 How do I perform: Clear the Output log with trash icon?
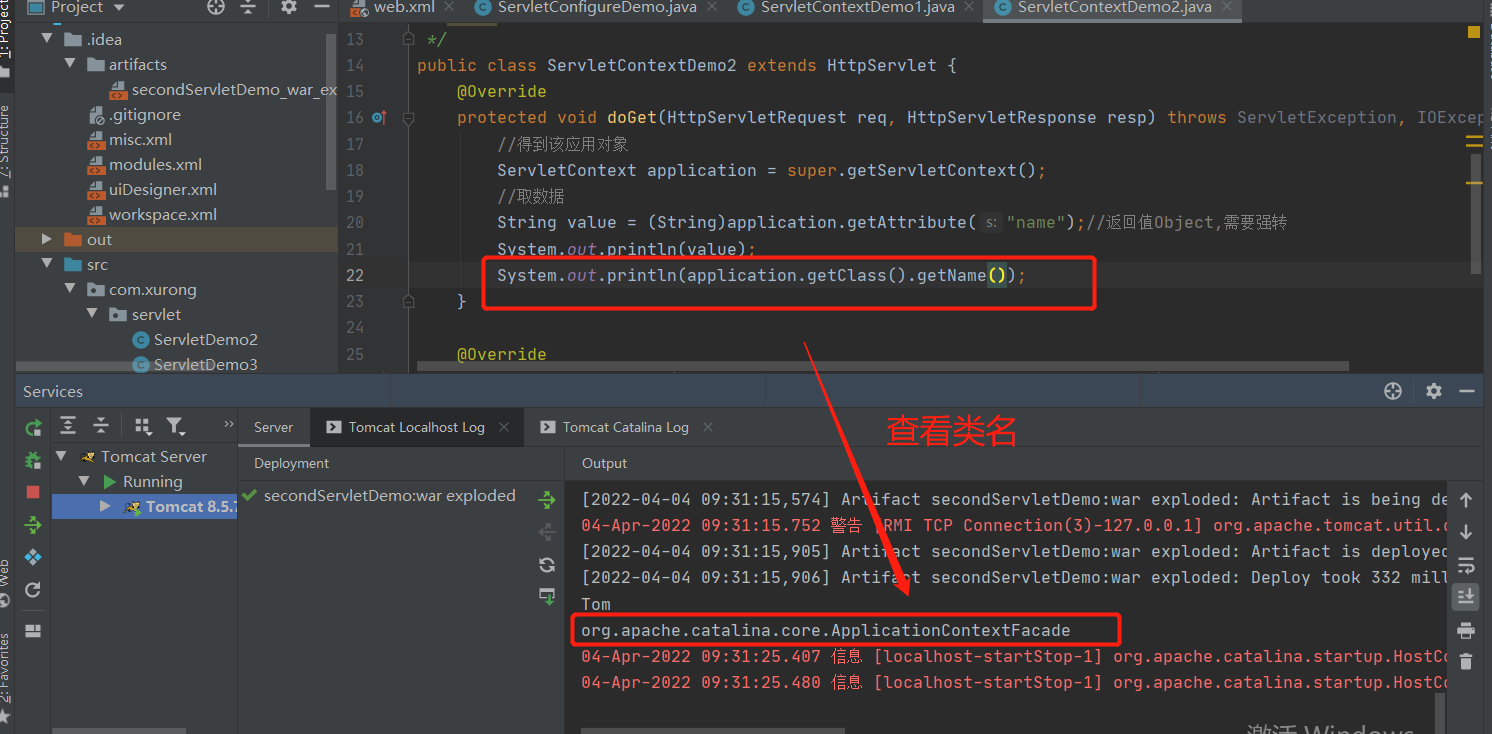1466,662
